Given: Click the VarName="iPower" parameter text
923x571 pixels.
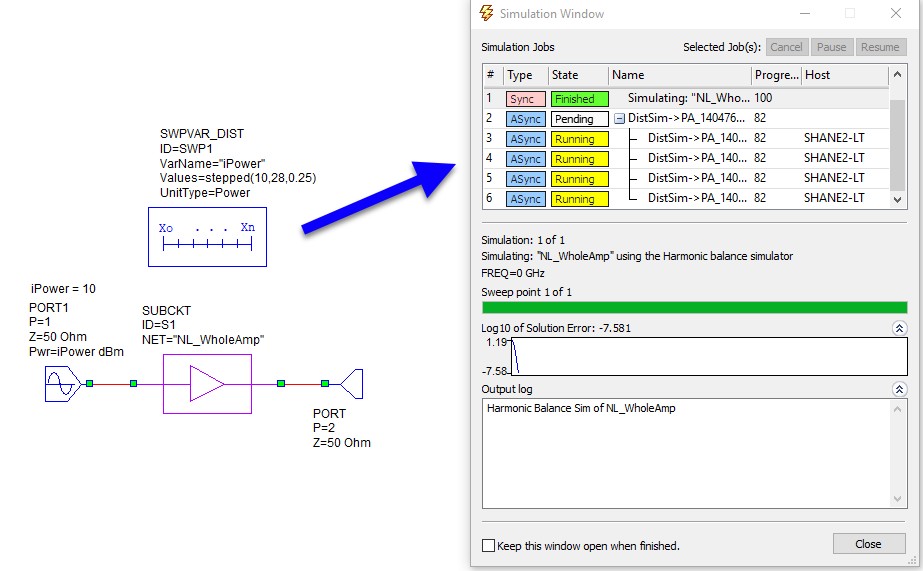Looking at the screenshot, I should [213, 163].
